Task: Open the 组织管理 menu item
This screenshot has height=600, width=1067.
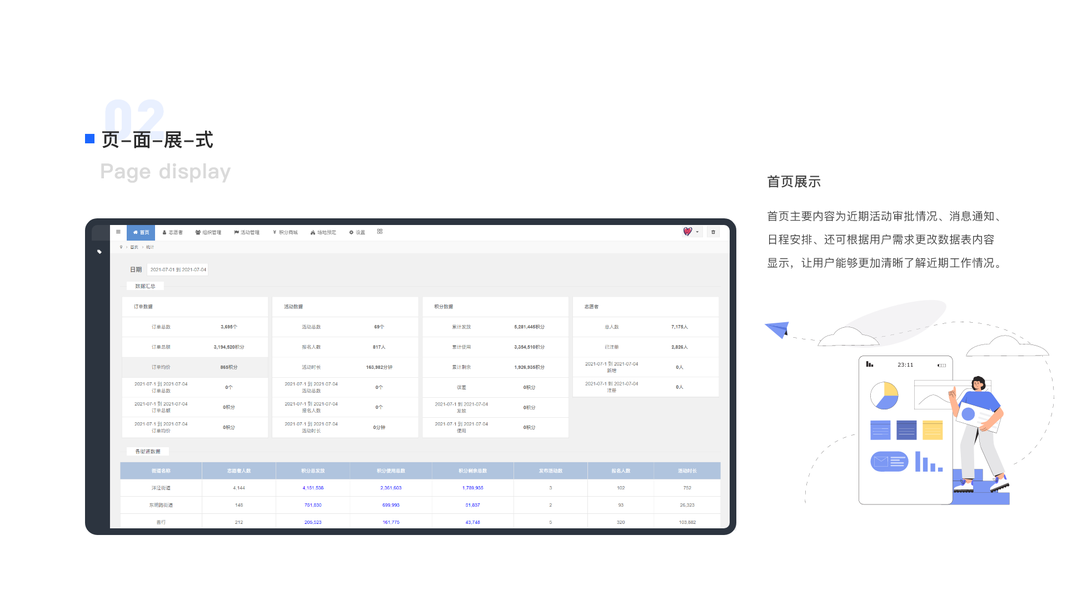Action: [208, 233]
